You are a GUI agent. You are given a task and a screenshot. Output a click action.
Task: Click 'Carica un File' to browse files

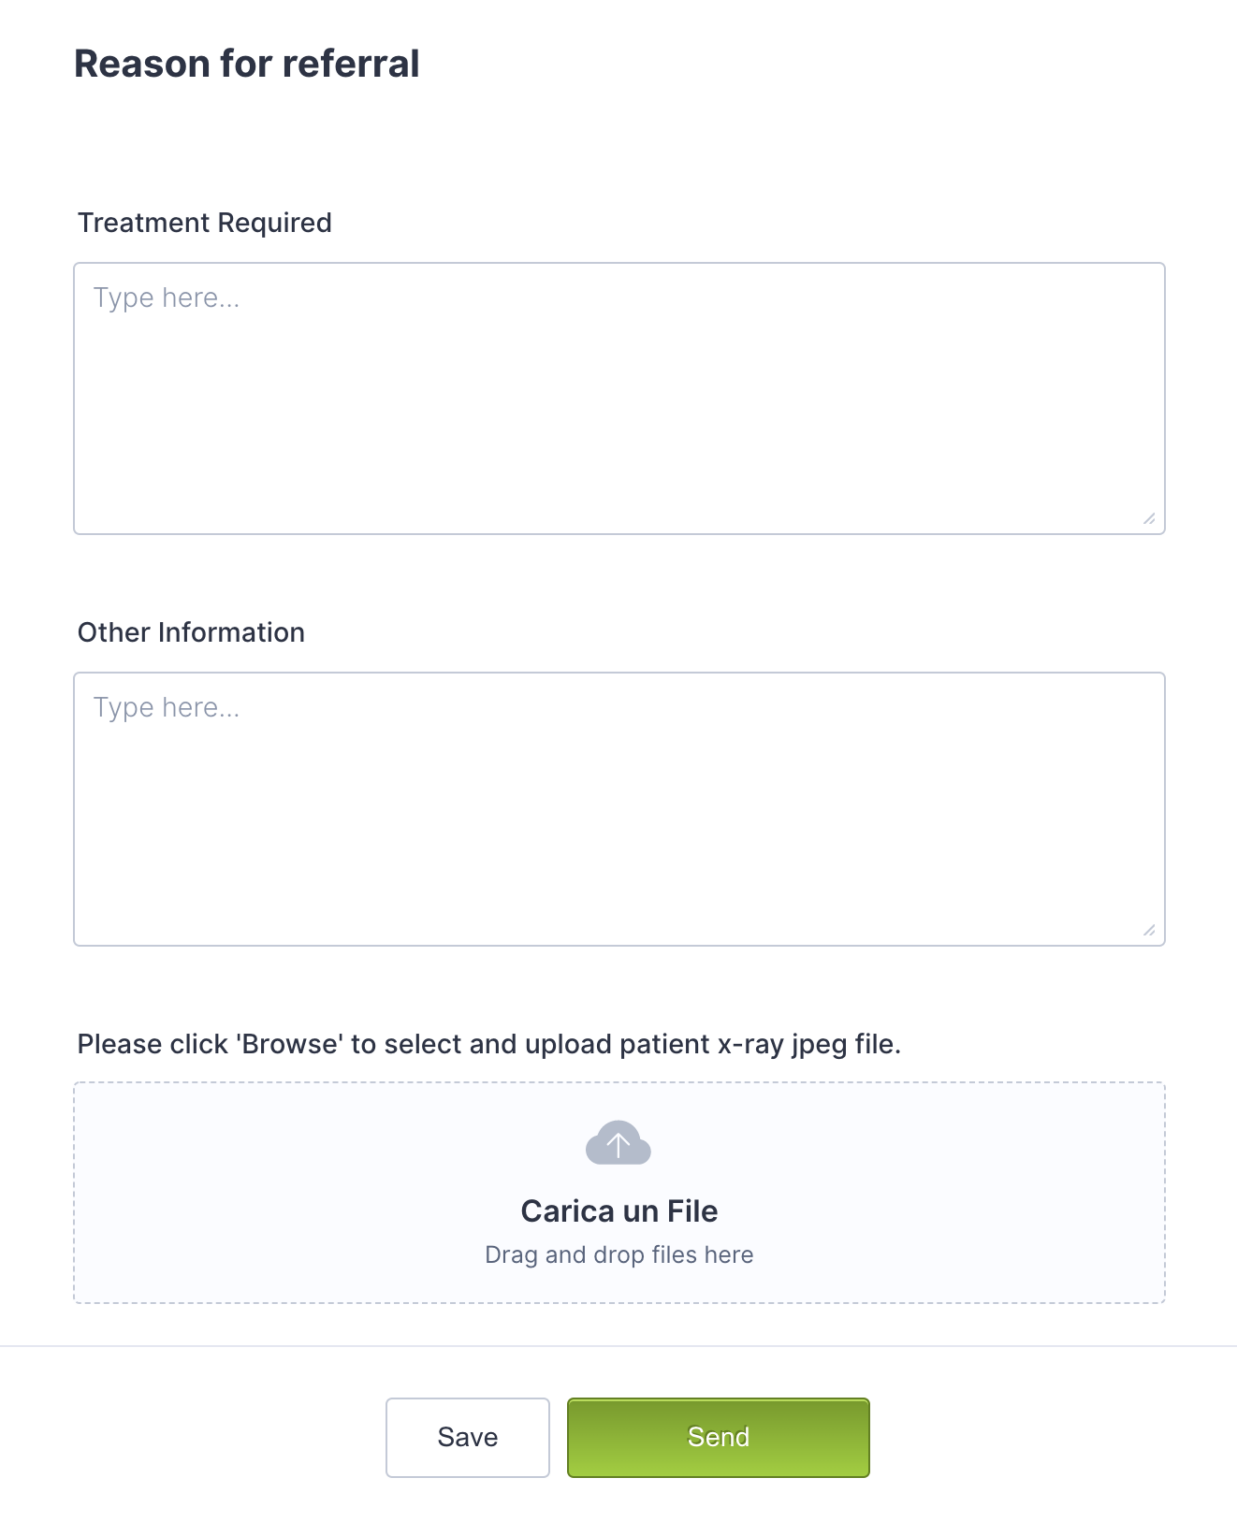pyautogui.click(x=618, y=1210)
